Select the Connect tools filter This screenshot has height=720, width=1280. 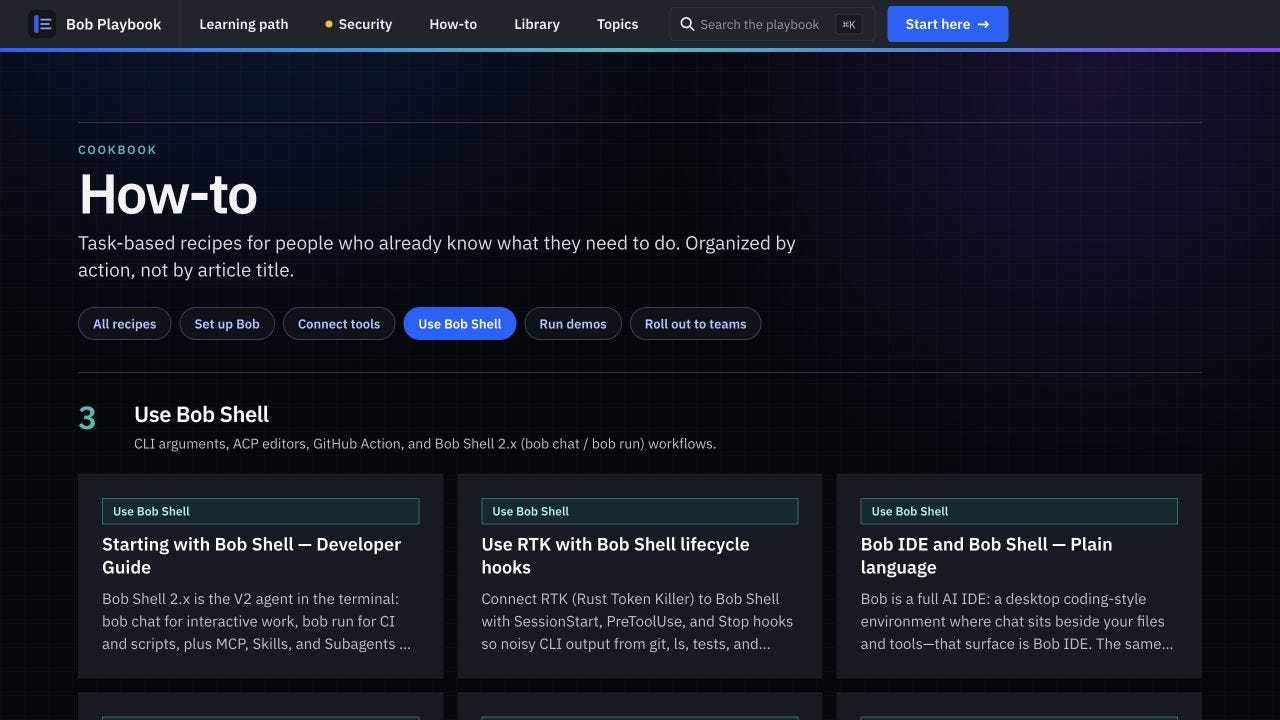[x=339, y=324]
